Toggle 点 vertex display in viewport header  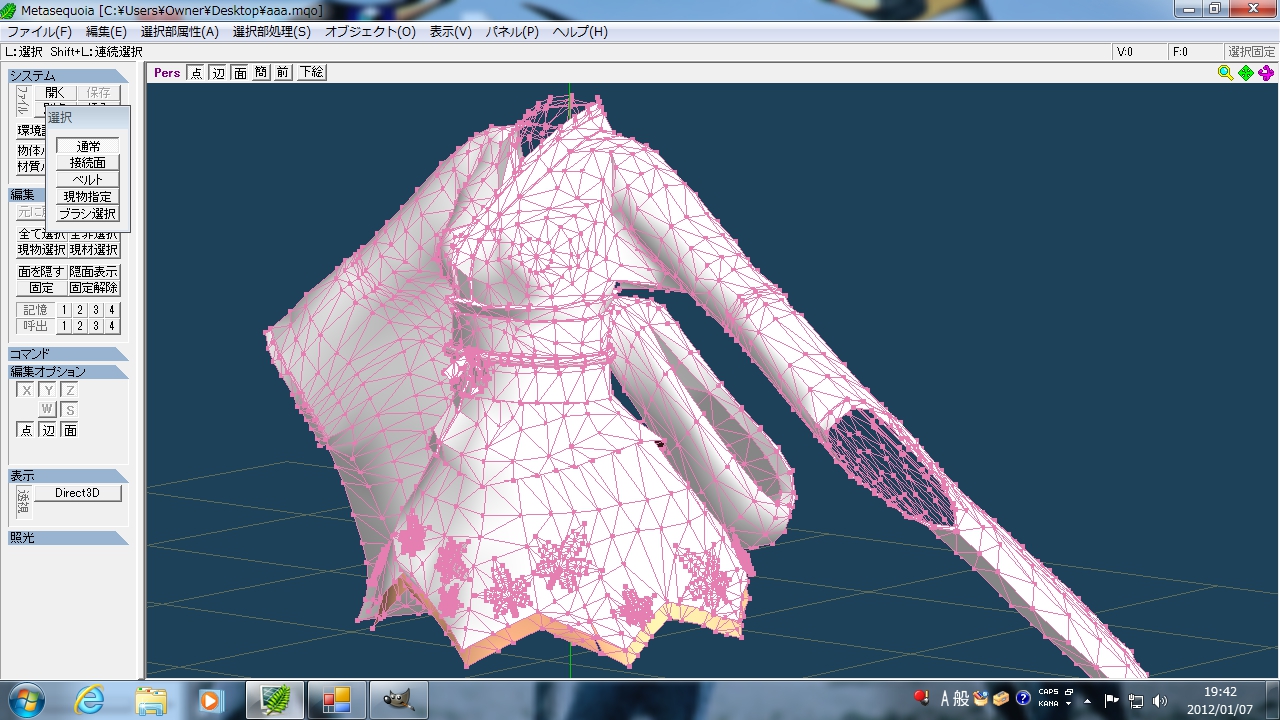[196, 73]
